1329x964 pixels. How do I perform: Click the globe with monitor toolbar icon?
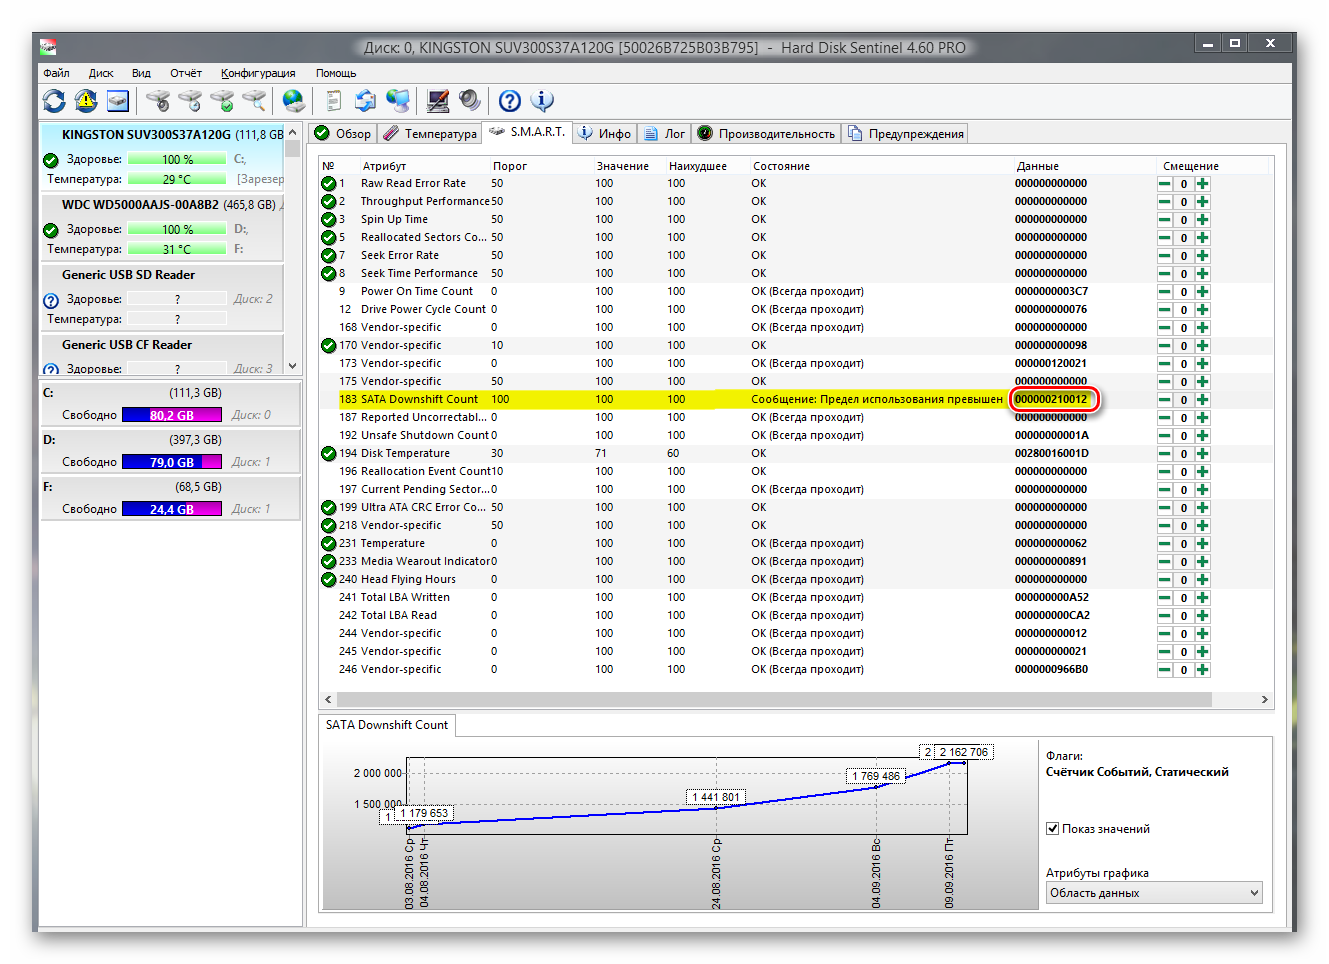(398, 101)
